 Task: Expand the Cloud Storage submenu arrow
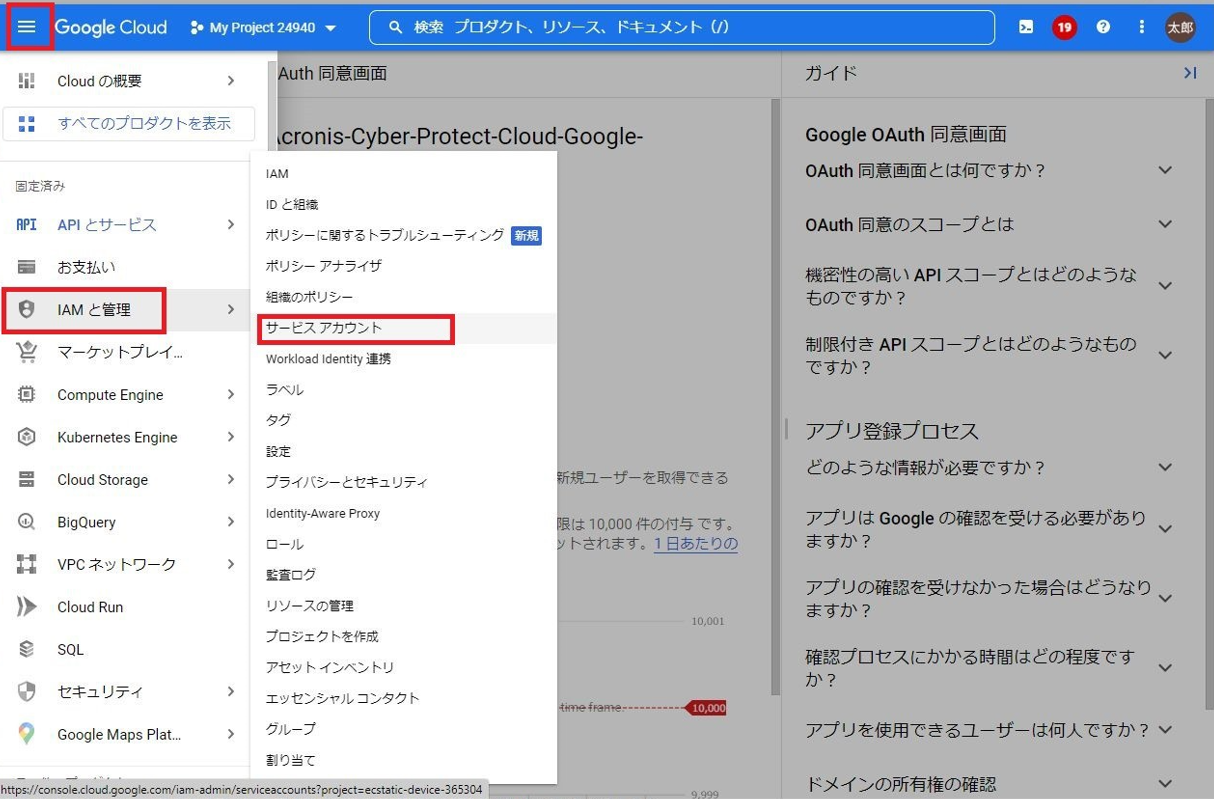click(x=231, y=480)
